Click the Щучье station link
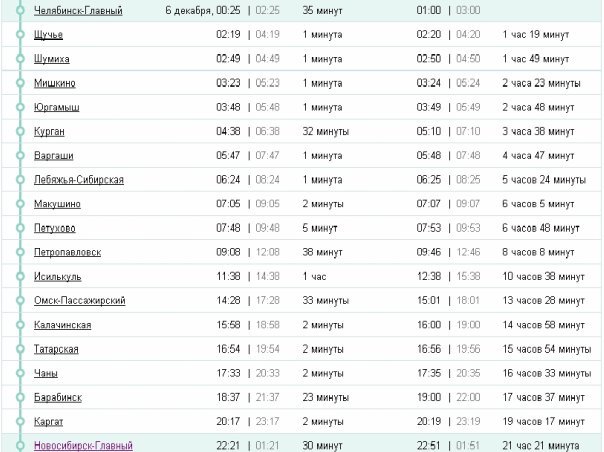Image resolution: width=604 pixels, height=452 pixels. coord(50,35)
